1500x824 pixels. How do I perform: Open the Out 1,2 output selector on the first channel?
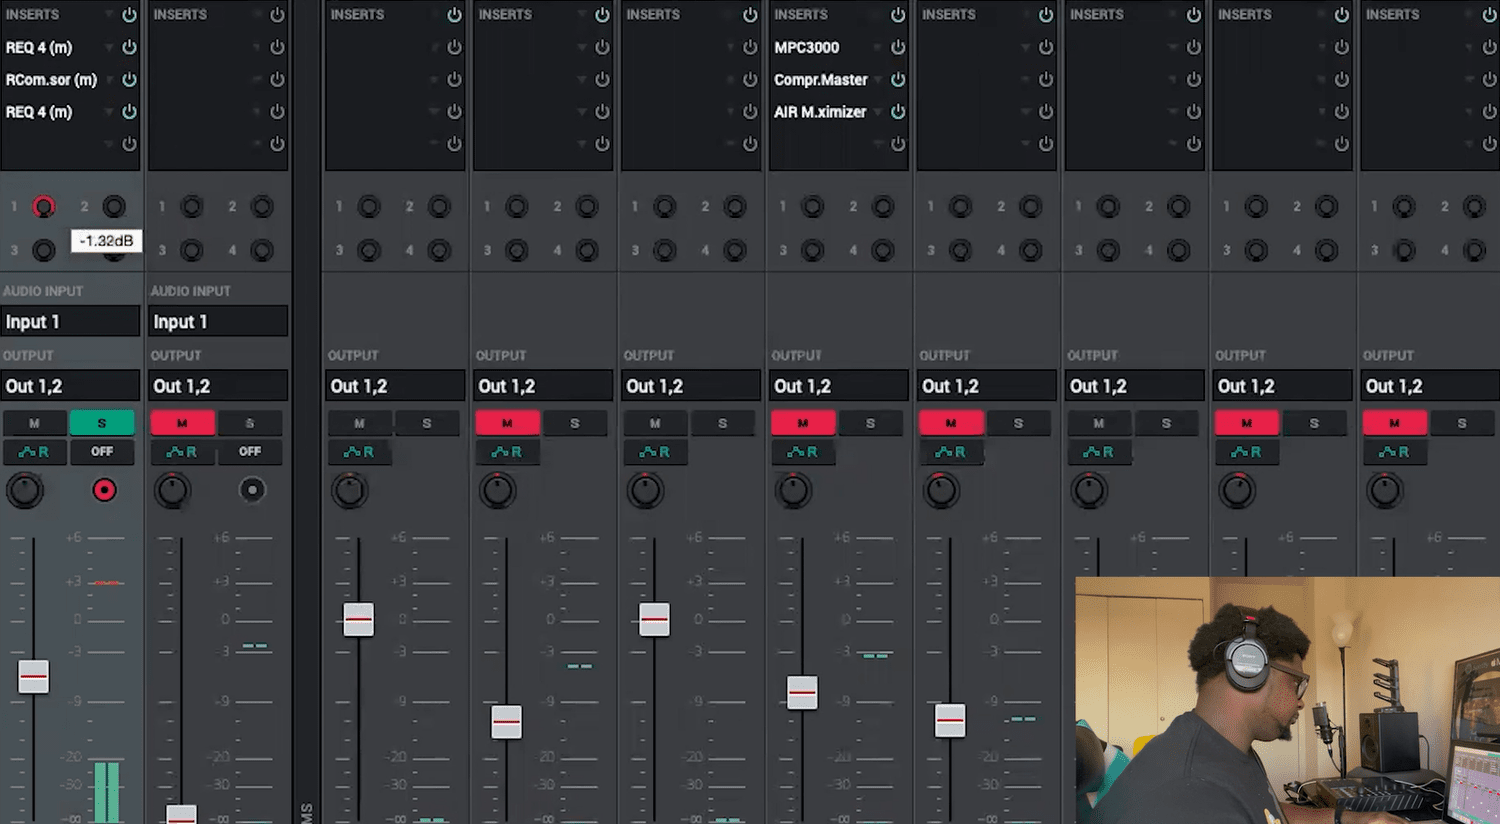coord(70,385)
